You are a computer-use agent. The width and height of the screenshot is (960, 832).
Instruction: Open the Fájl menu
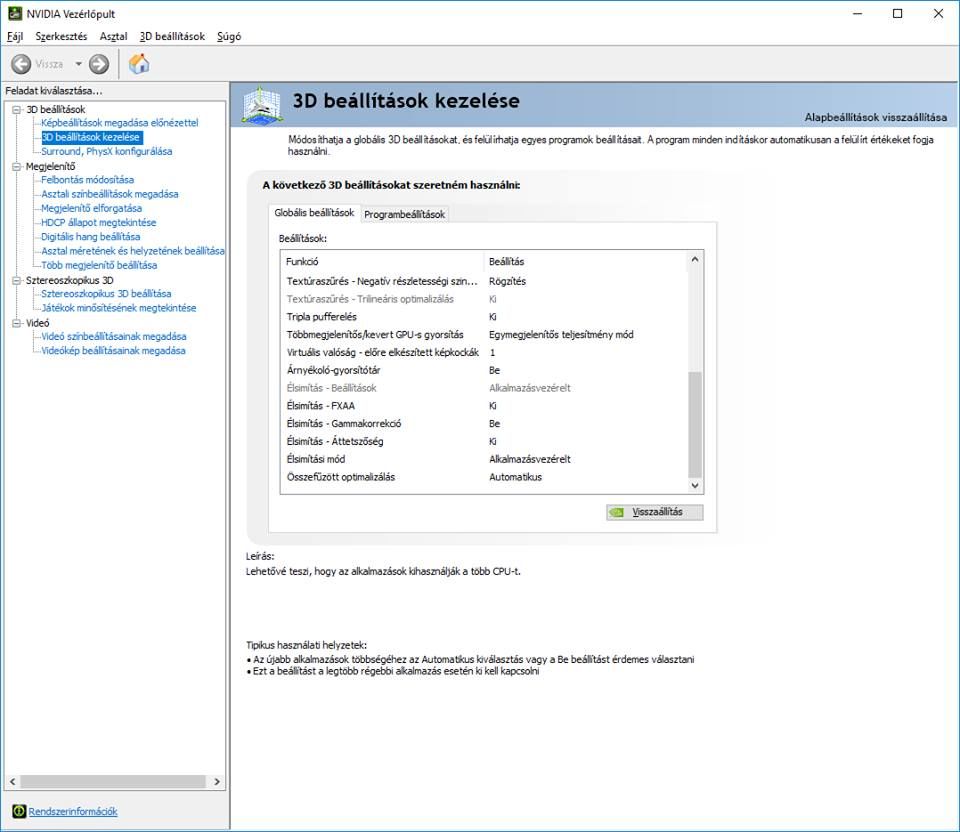point(15,36)
